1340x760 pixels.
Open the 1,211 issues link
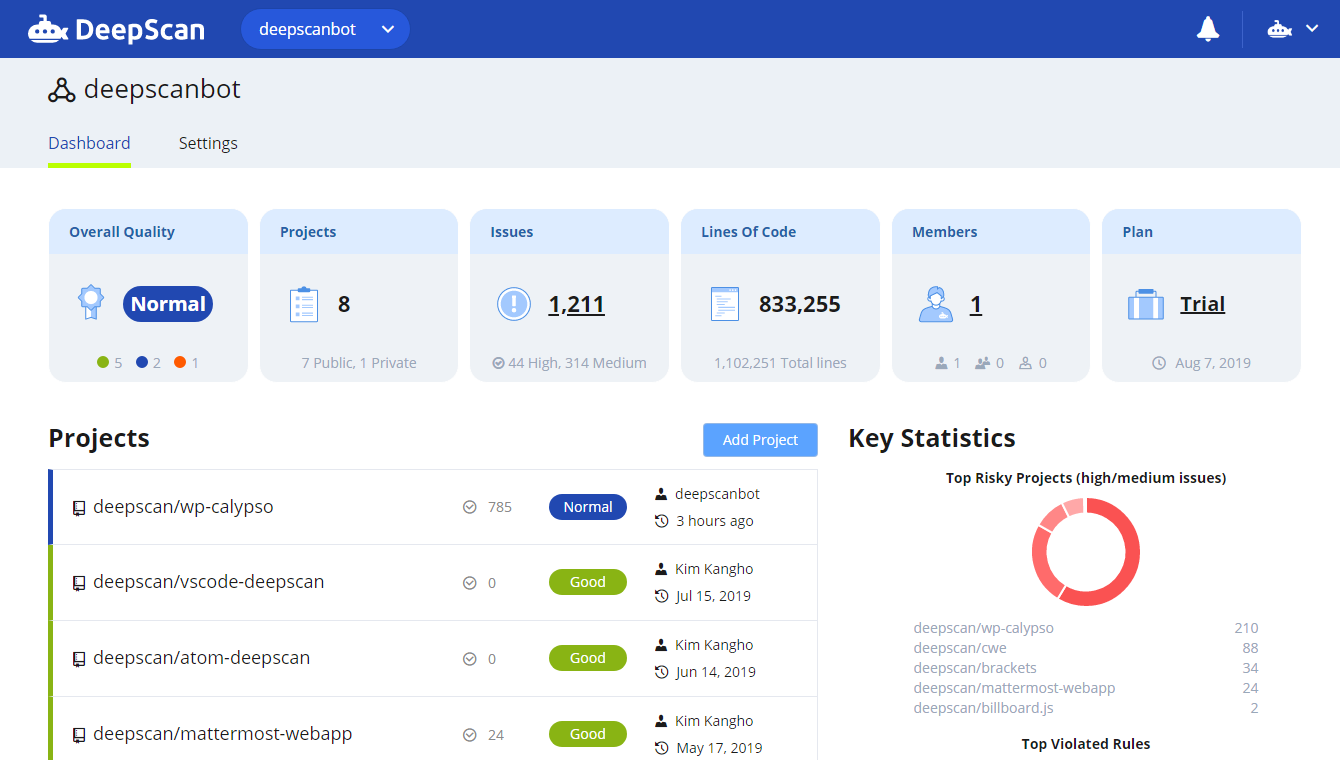pyautogui.click(x=576, y=304)
